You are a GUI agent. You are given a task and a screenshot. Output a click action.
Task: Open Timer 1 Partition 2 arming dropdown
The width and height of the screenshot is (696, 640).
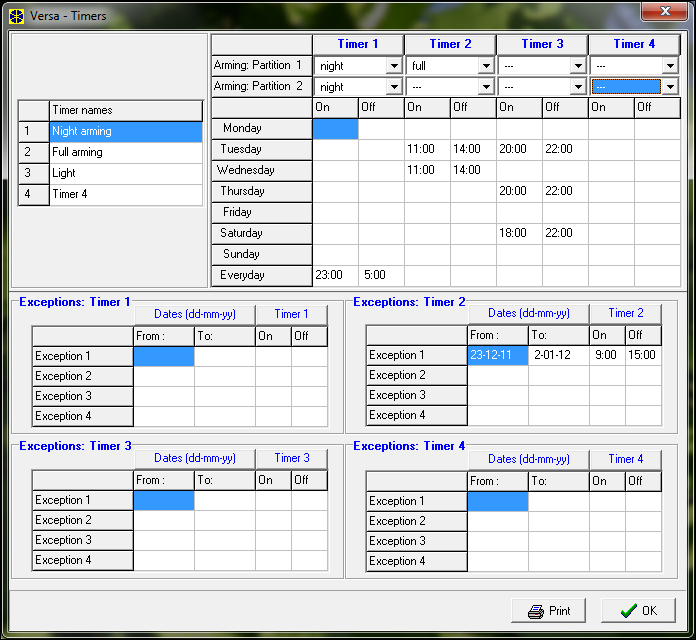pyautogui.click(x=394, y=87)
